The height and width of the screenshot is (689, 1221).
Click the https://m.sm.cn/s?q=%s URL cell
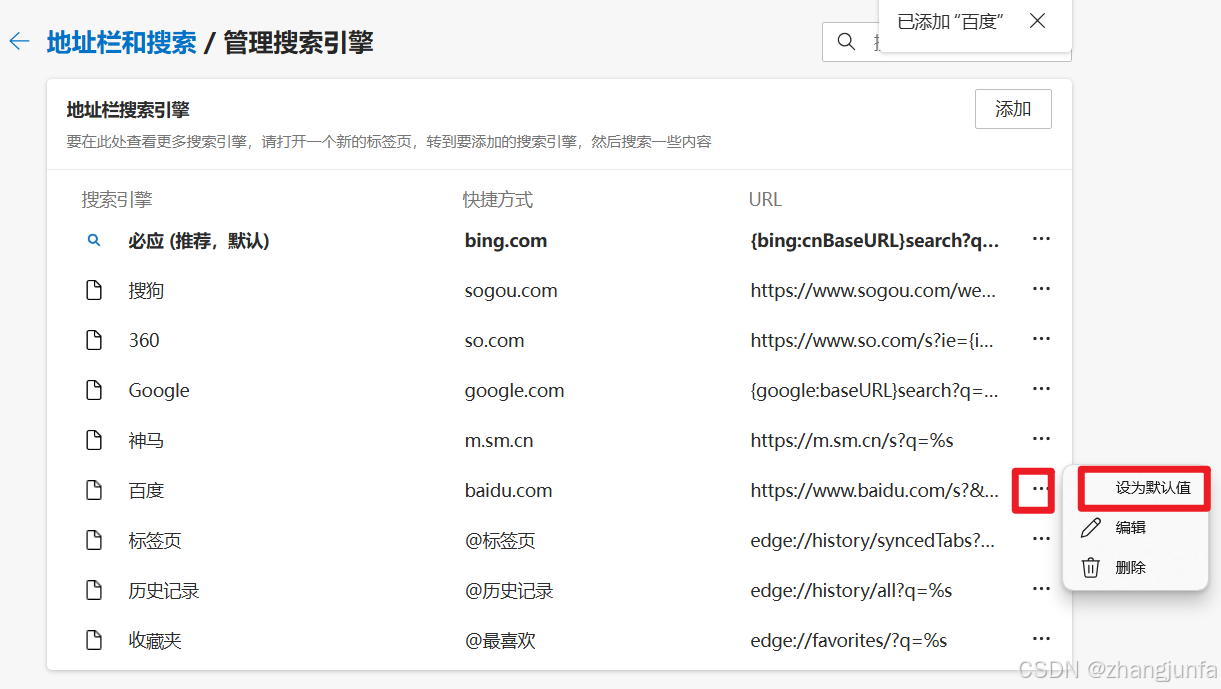pyautogui.click(x=852, y=441)
